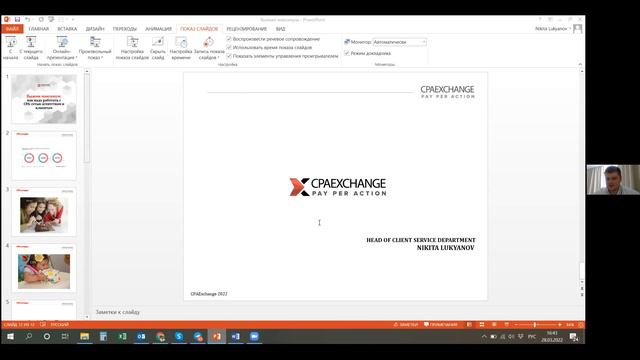The image size is (640, 360).
Task: Toggle Воспроизвести речевое сопровождение checkbox
Action: (x=229, y=39)
